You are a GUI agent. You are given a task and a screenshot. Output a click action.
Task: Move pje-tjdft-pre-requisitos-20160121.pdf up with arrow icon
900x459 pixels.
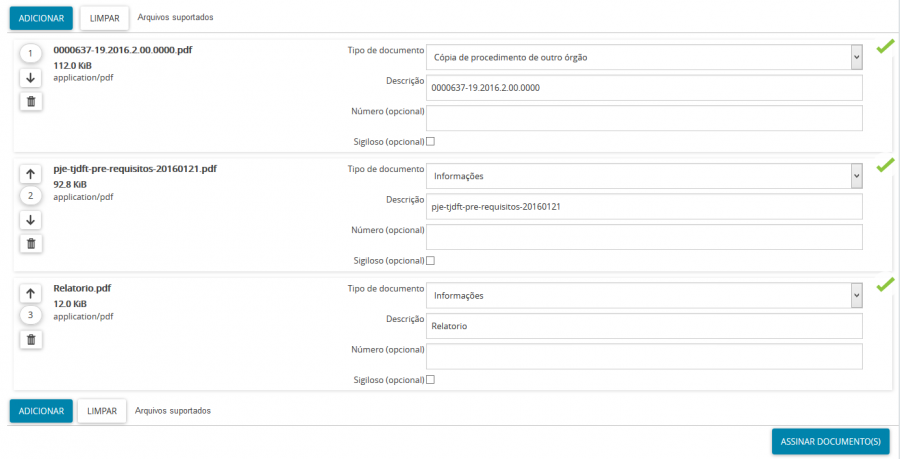point(31,173)
